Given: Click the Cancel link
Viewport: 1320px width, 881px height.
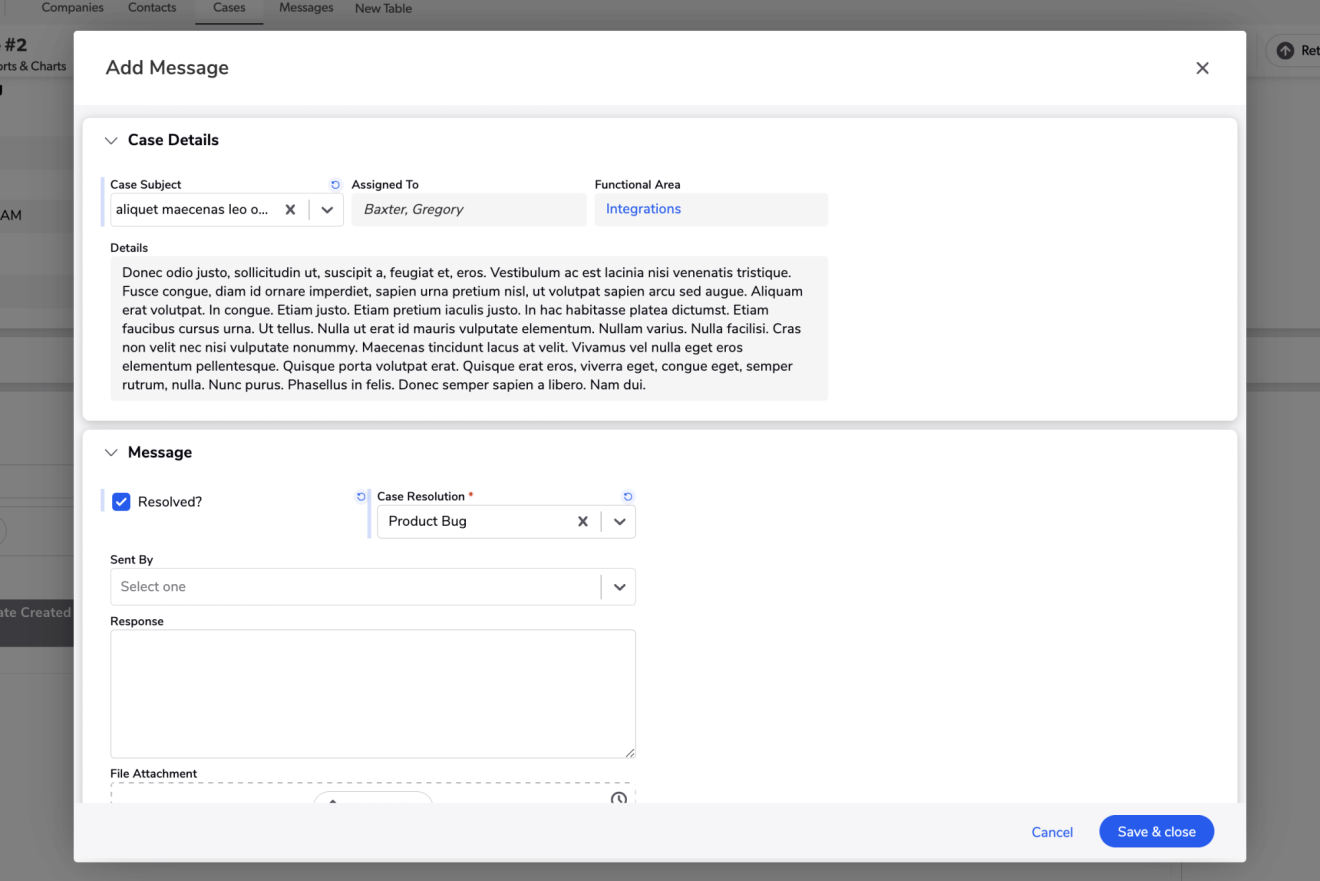Looking at the screenshot, I should click(x=1052, y=832).
